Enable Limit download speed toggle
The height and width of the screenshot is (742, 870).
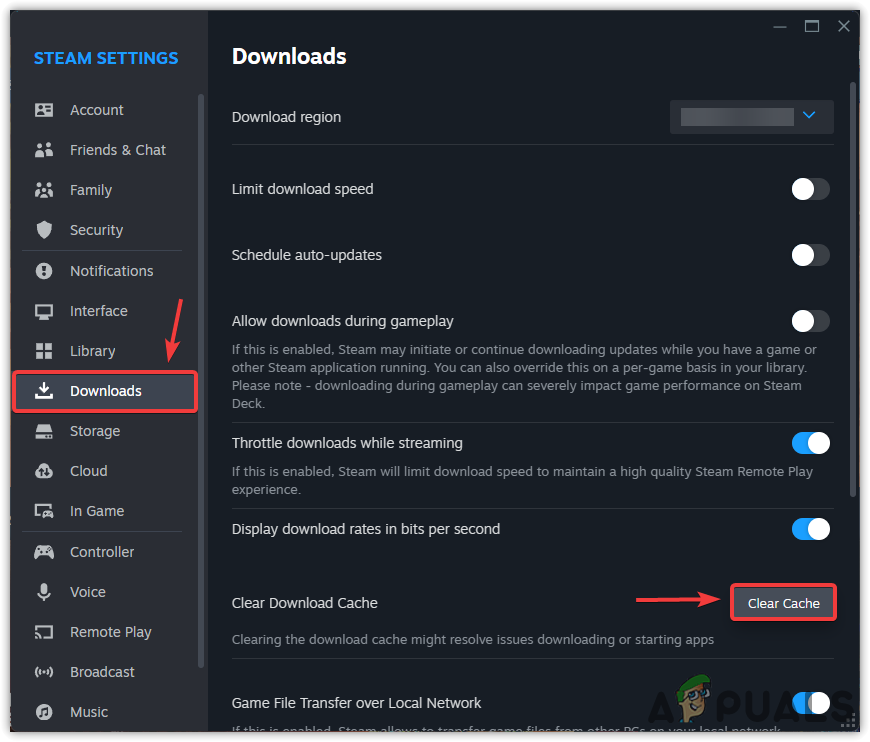click(x=810, y=189)
